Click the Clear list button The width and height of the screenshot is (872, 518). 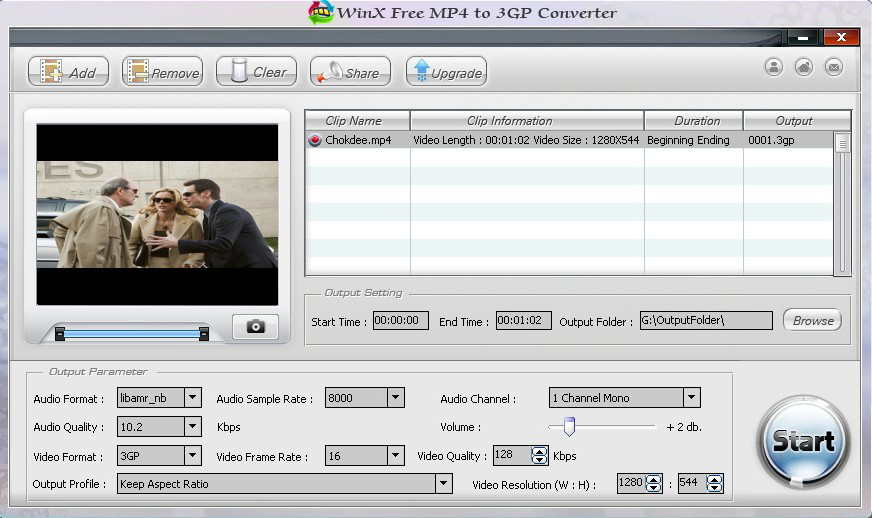click(256, 72)
